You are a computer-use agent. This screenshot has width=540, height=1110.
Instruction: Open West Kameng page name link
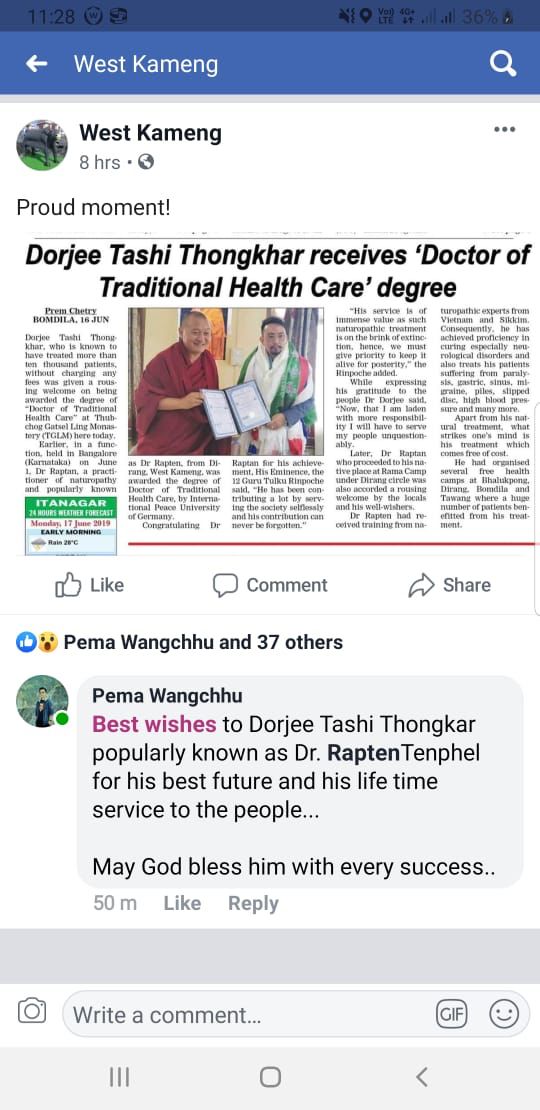150,132
